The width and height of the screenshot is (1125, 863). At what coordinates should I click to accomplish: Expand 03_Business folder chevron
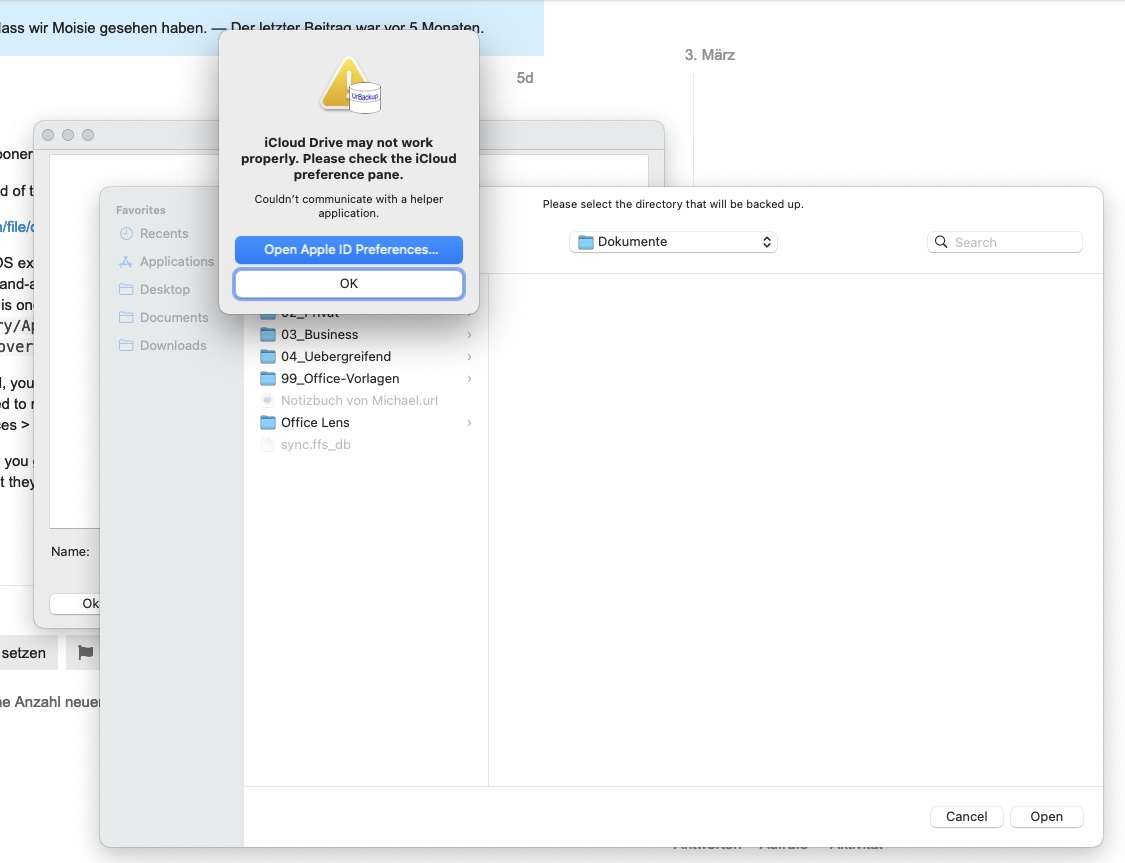click(469, 335)
